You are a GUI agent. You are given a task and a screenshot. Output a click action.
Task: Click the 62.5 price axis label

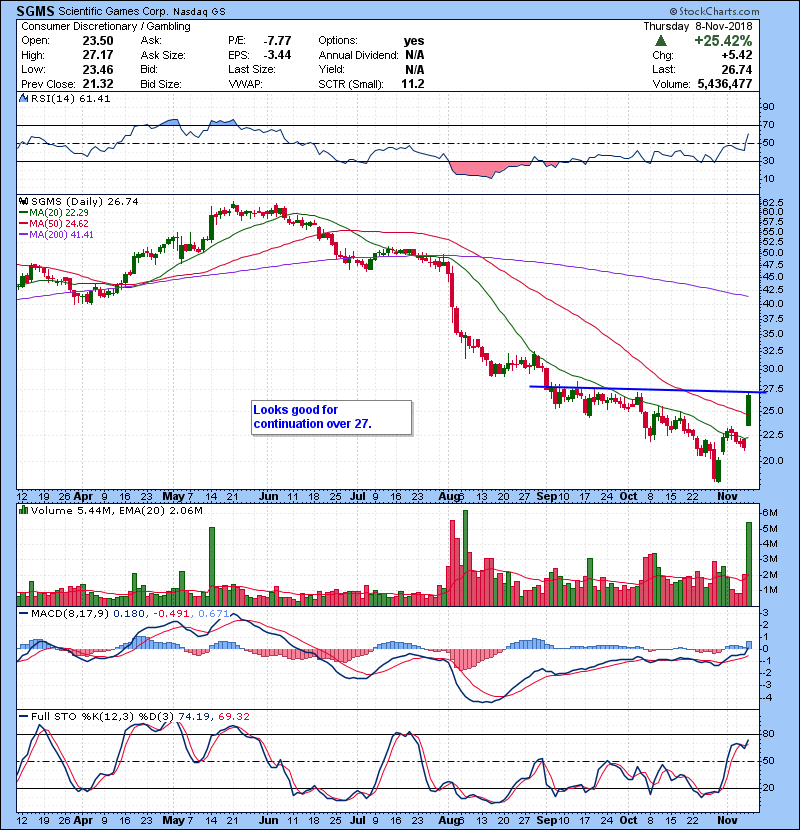pos(772,203)
